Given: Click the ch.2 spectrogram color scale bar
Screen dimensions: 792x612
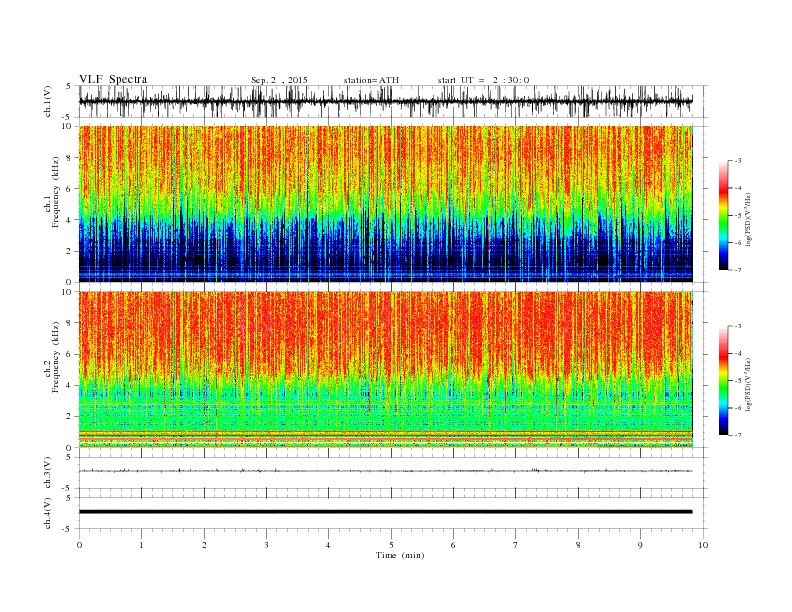Looking at the screenshot, I should [723, 380].
